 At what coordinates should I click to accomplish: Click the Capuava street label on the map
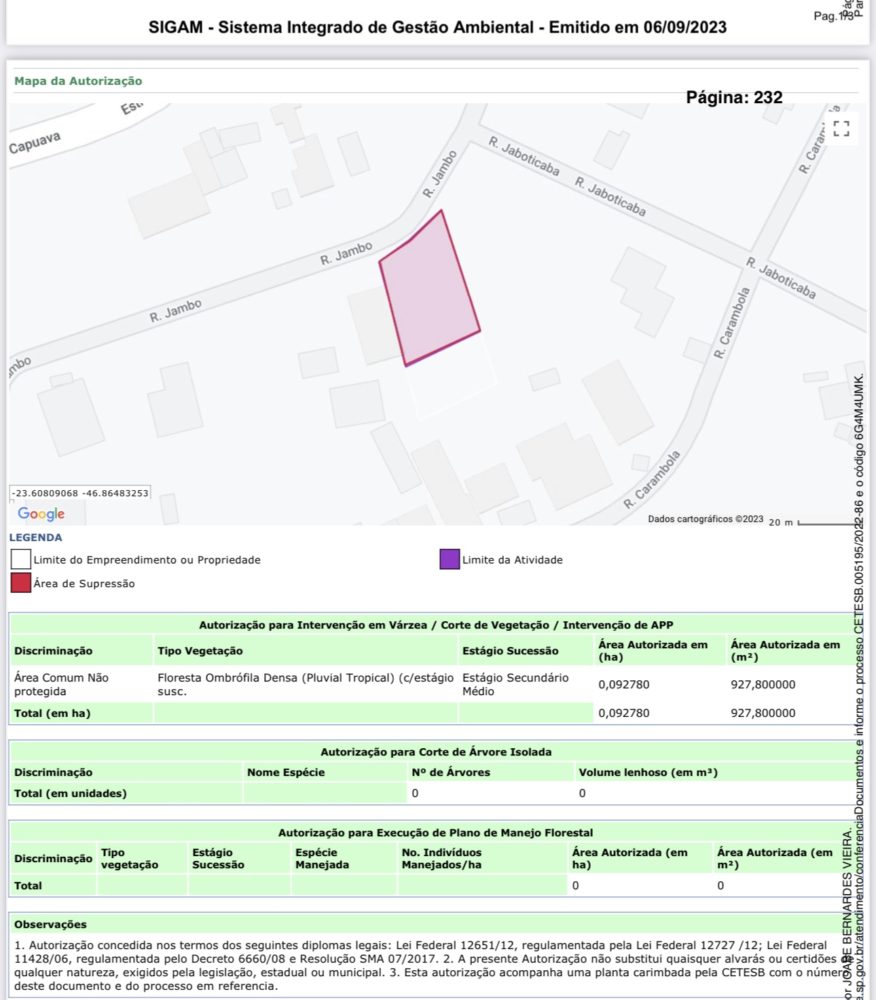35,142
